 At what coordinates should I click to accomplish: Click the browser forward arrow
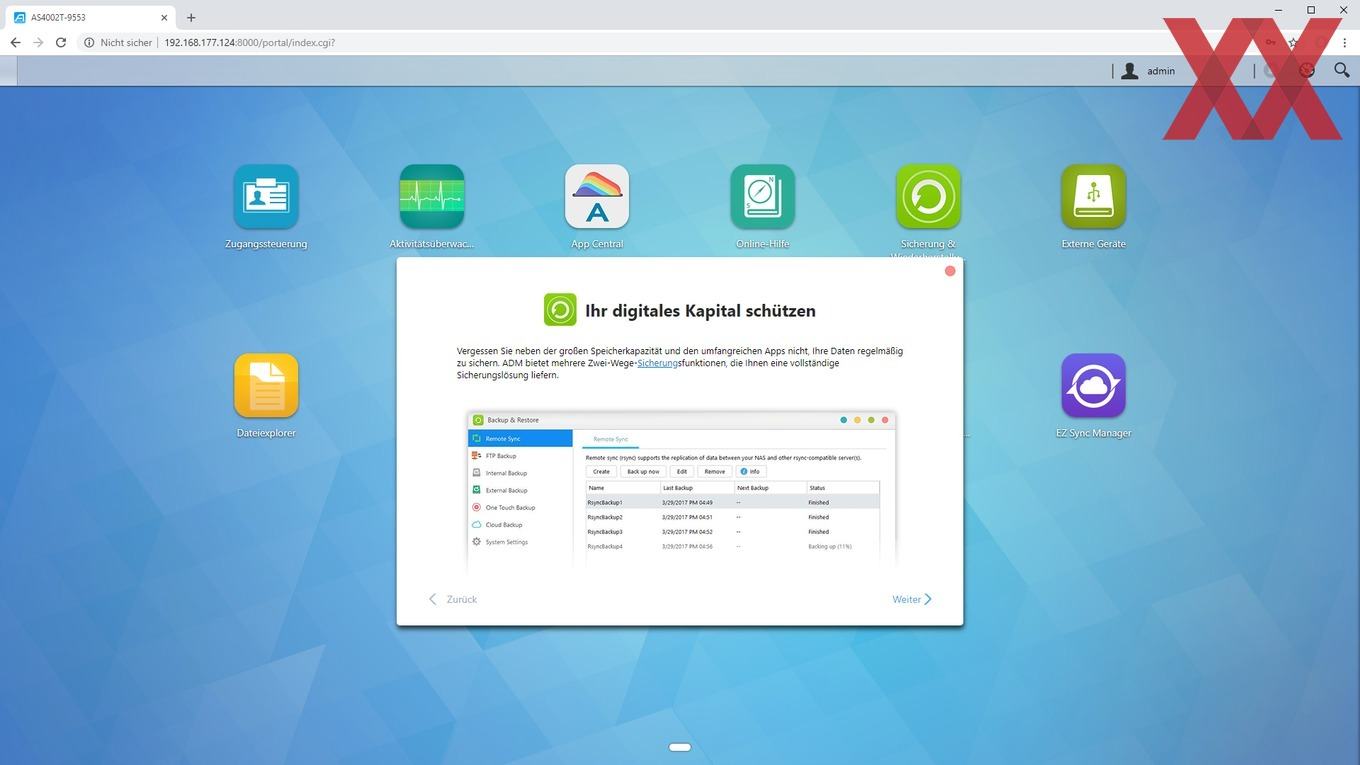(38, 43)
